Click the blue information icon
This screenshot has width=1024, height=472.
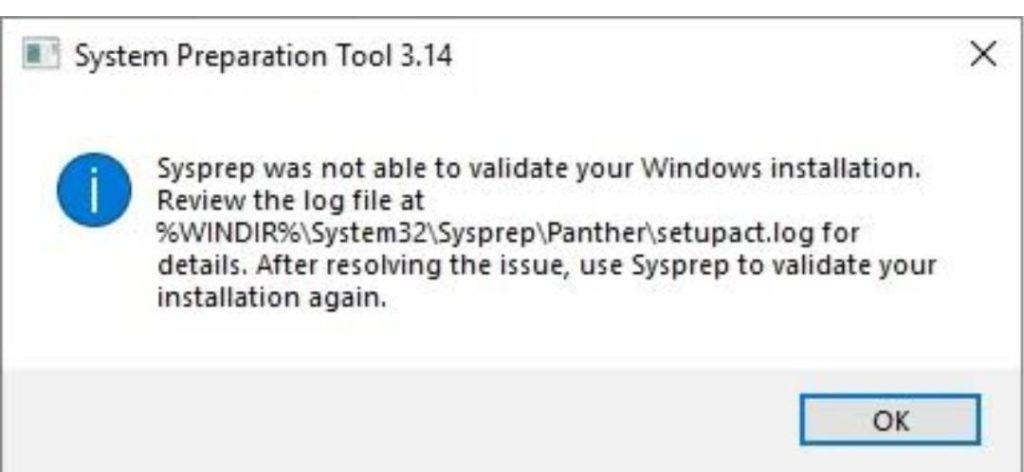coord(93,190)
